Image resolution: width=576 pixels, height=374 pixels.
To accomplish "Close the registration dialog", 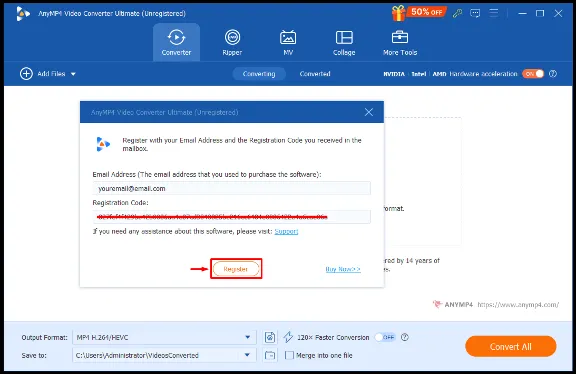I will pos(369,112).
